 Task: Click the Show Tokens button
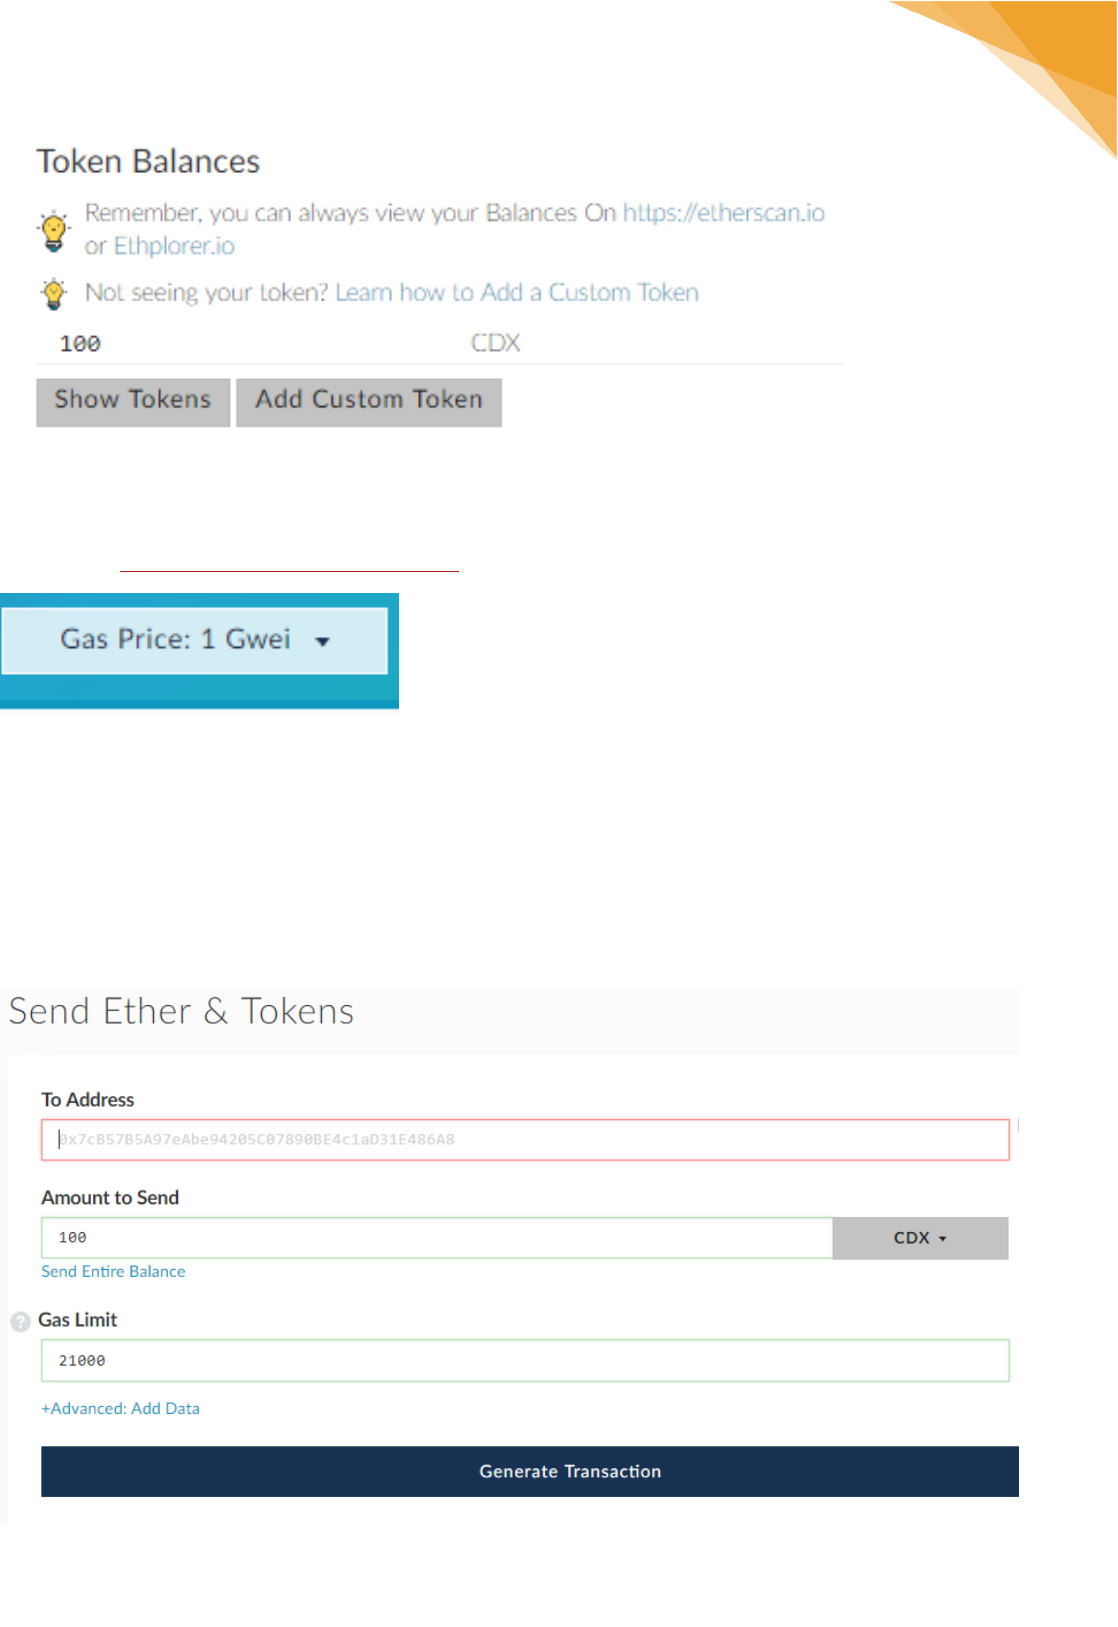(133, 402)
